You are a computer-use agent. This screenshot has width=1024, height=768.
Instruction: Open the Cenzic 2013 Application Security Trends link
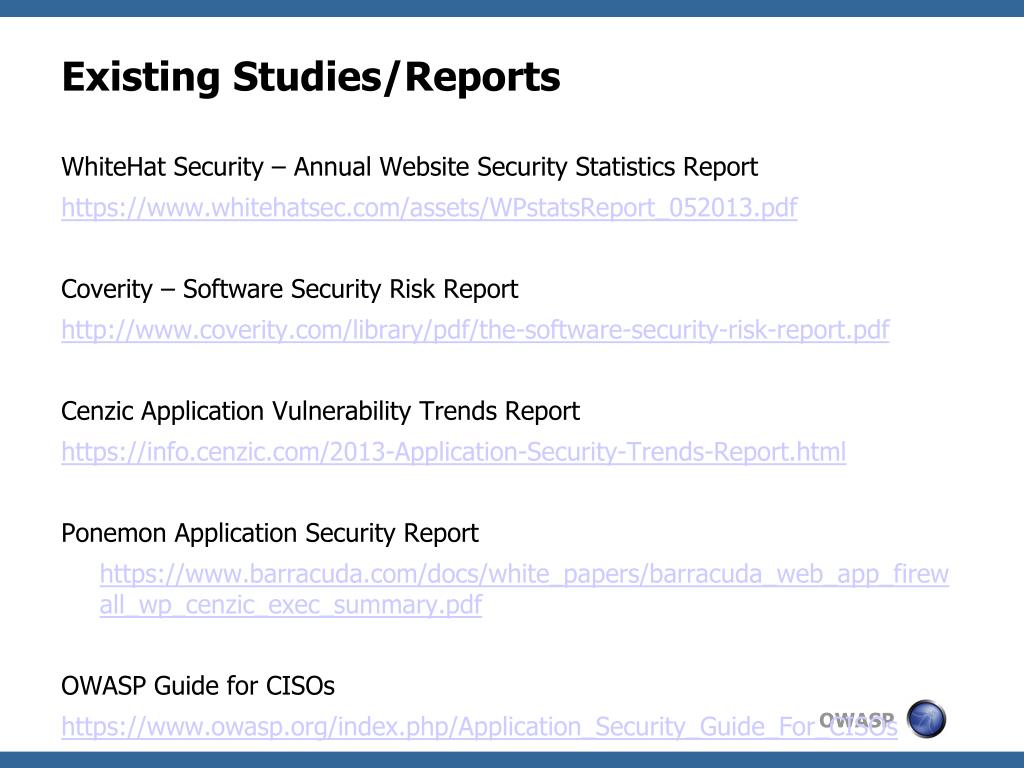454,452
